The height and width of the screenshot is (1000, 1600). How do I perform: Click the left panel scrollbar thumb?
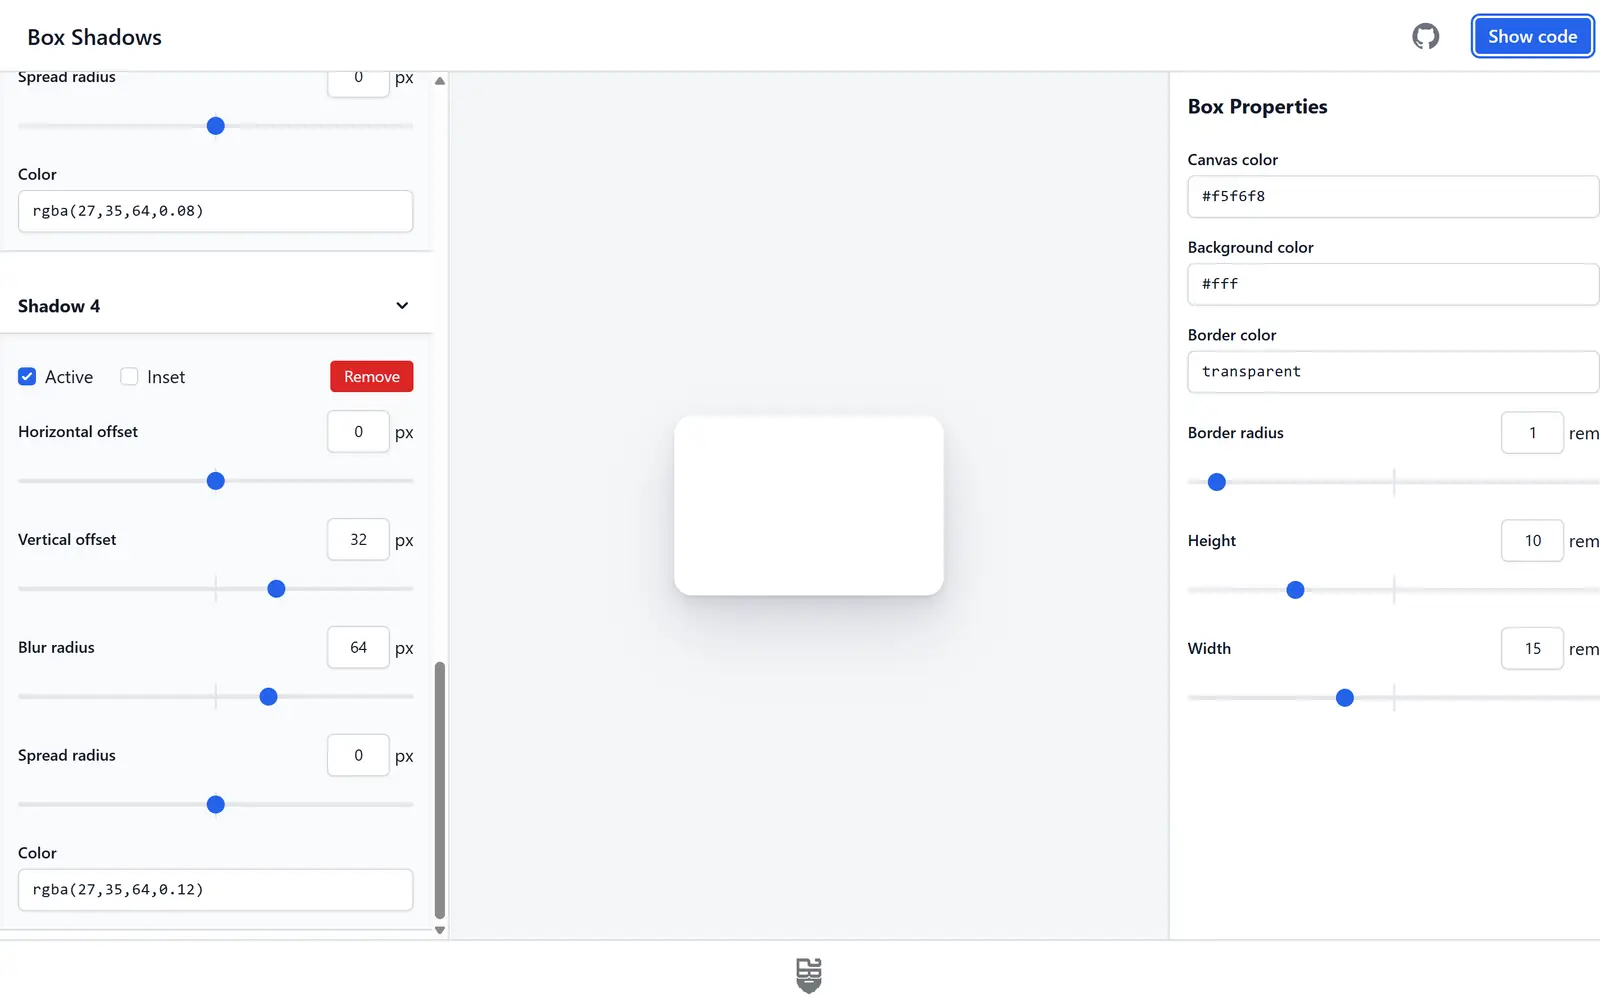pos(440,790)
